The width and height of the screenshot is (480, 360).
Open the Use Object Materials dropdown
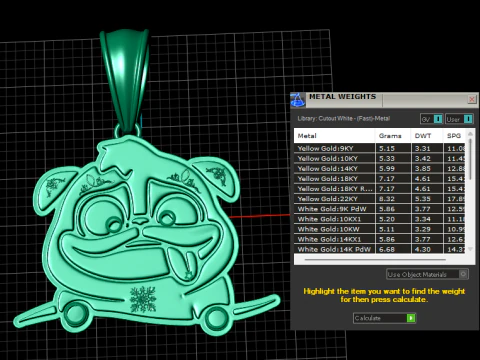tap(427, 274)
